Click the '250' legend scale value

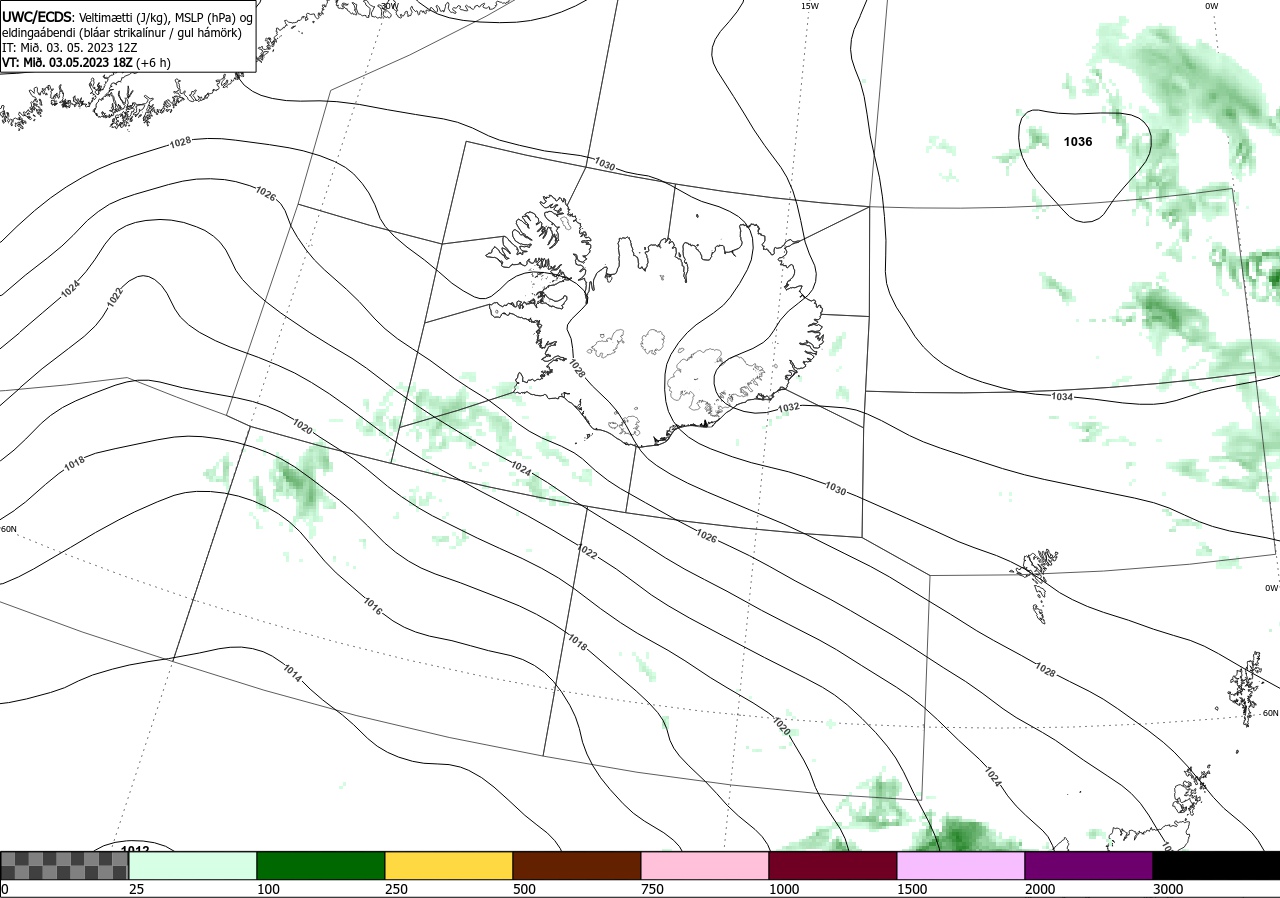395,889
